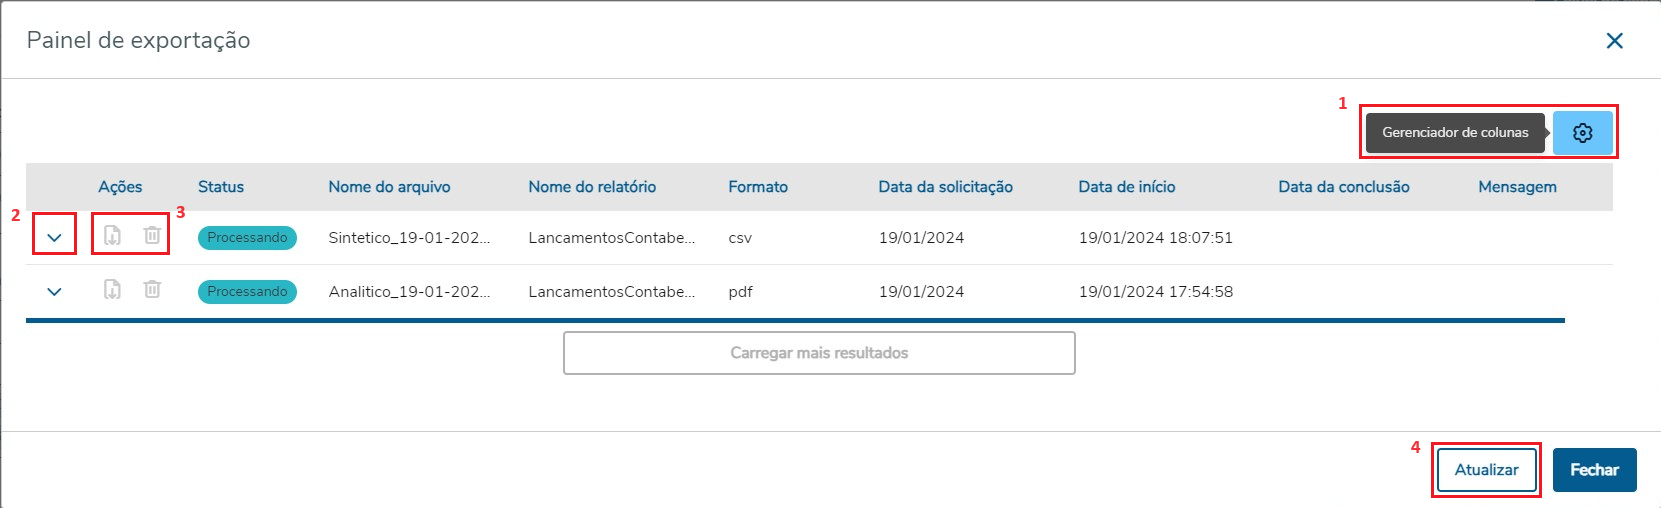Download the Analitico pdf export file

[113, 290]
